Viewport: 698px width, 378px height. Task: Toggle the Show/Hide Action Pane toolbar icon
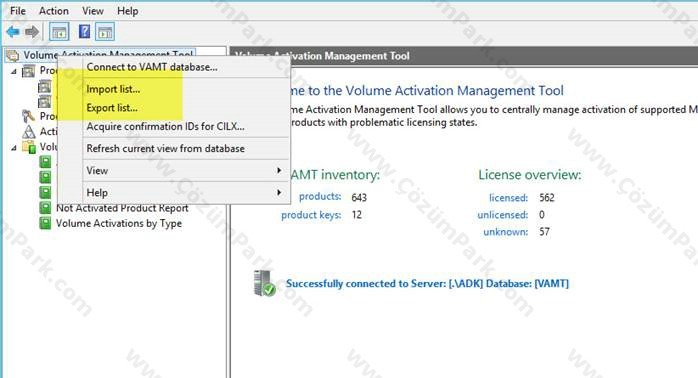tap(105, 32)
